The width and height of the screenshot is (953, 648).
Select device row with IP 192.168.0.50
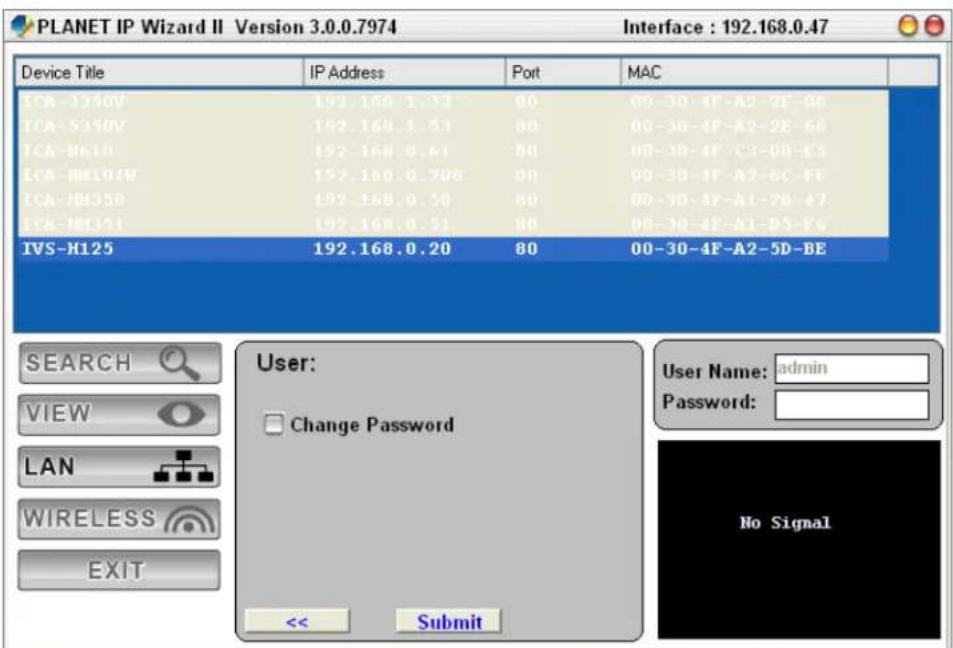(453, 200)
